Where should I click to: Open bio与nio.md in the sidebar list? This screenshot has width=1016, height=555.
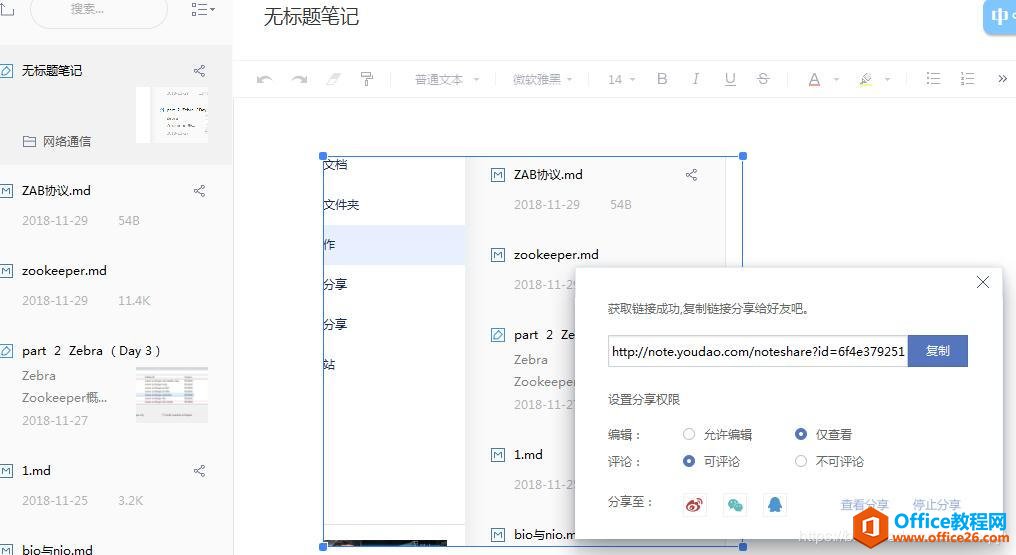click(x=57, y=549)
